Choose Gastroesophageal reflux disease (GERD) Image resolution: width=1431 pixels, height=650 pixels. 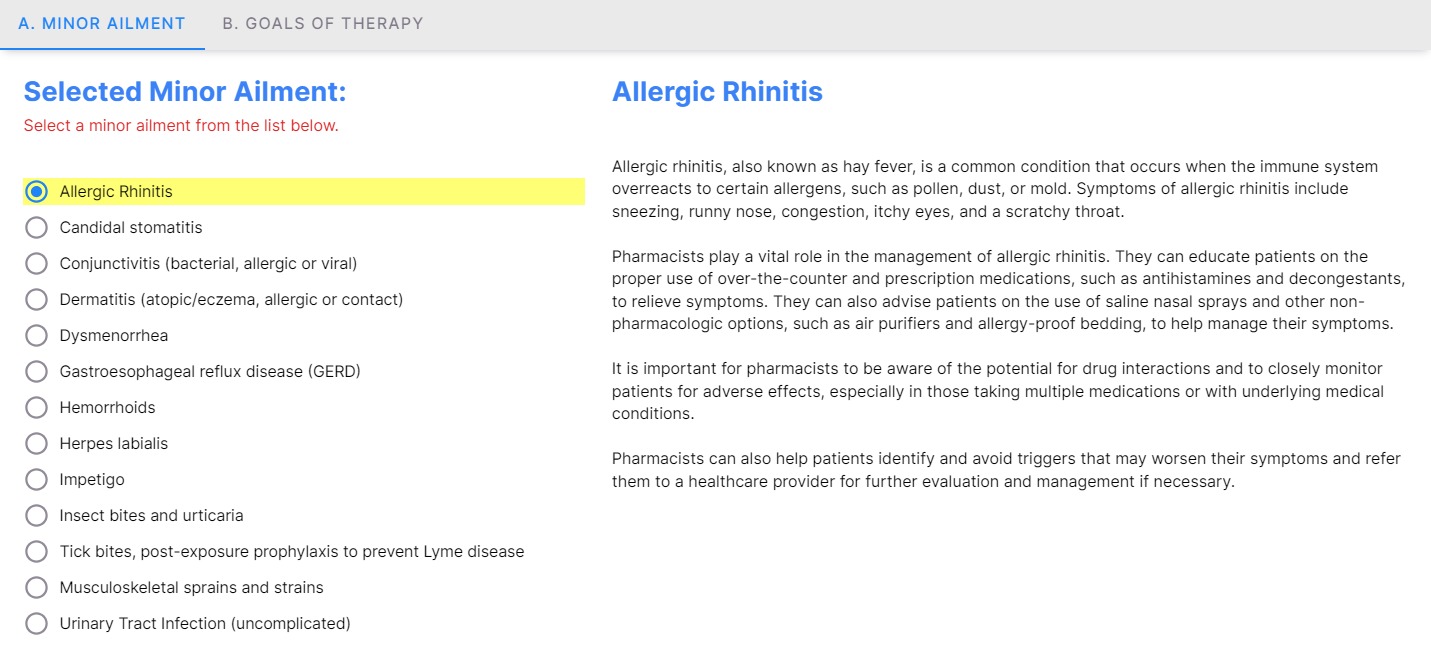pyautogui.click(x=37, y=371)
